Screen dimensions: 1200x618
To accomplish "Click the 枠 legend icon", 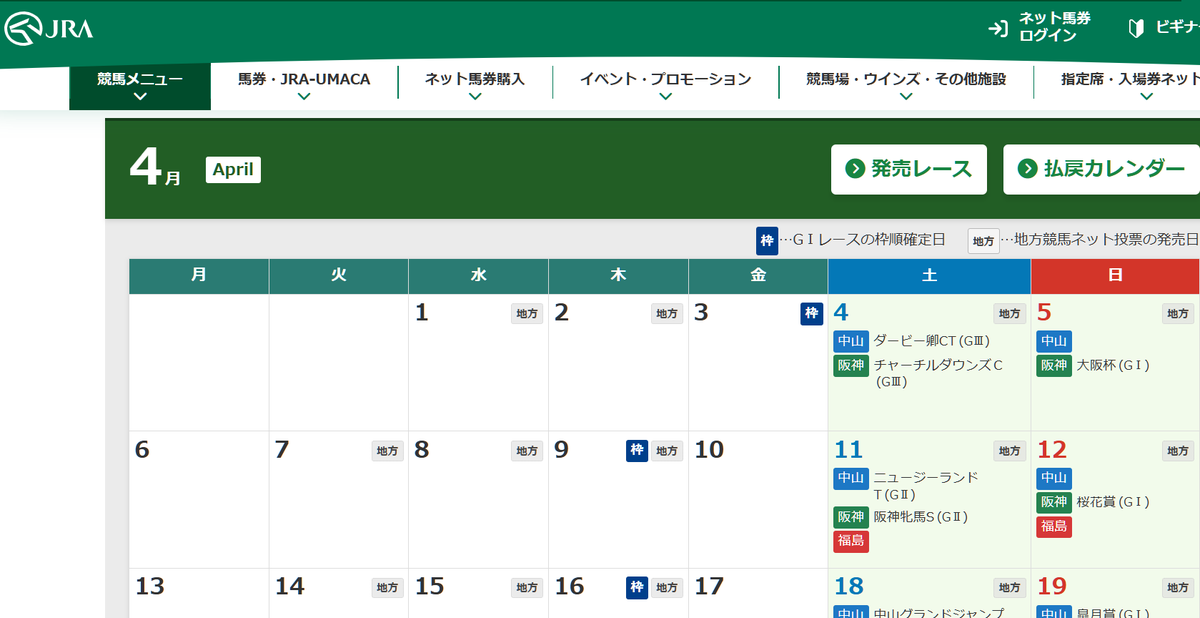I will [x=767, y=240].
